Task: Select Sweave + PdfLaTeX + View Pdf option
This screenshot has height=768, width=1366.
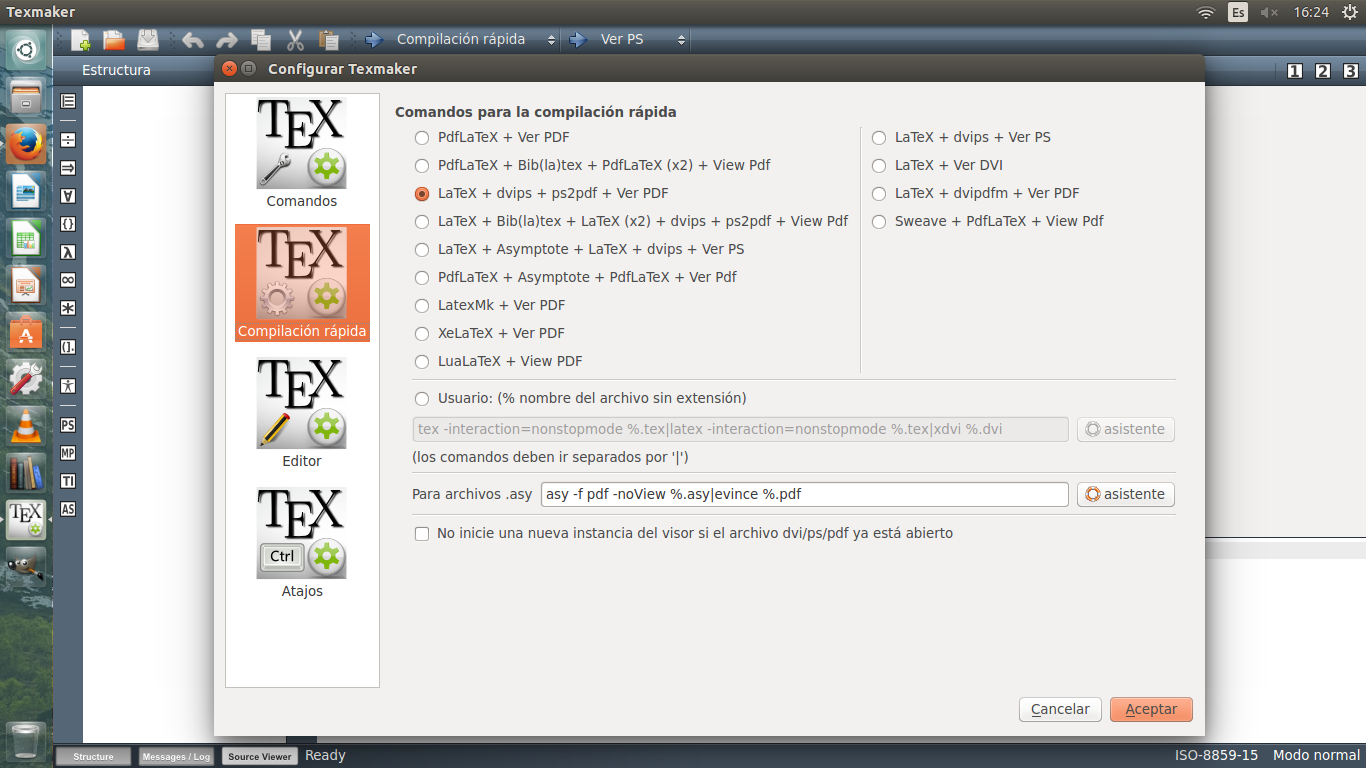Action: click(x=987, y=221)
